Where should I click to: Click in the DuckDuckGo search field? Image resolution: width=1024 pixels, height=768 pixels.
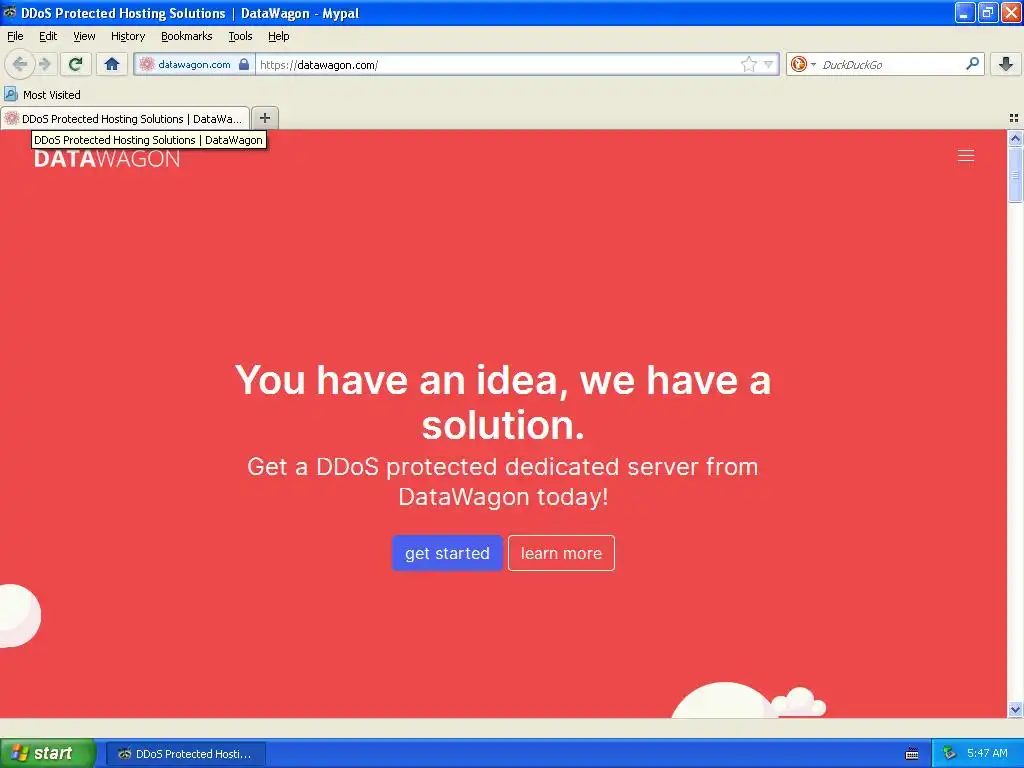891,64
